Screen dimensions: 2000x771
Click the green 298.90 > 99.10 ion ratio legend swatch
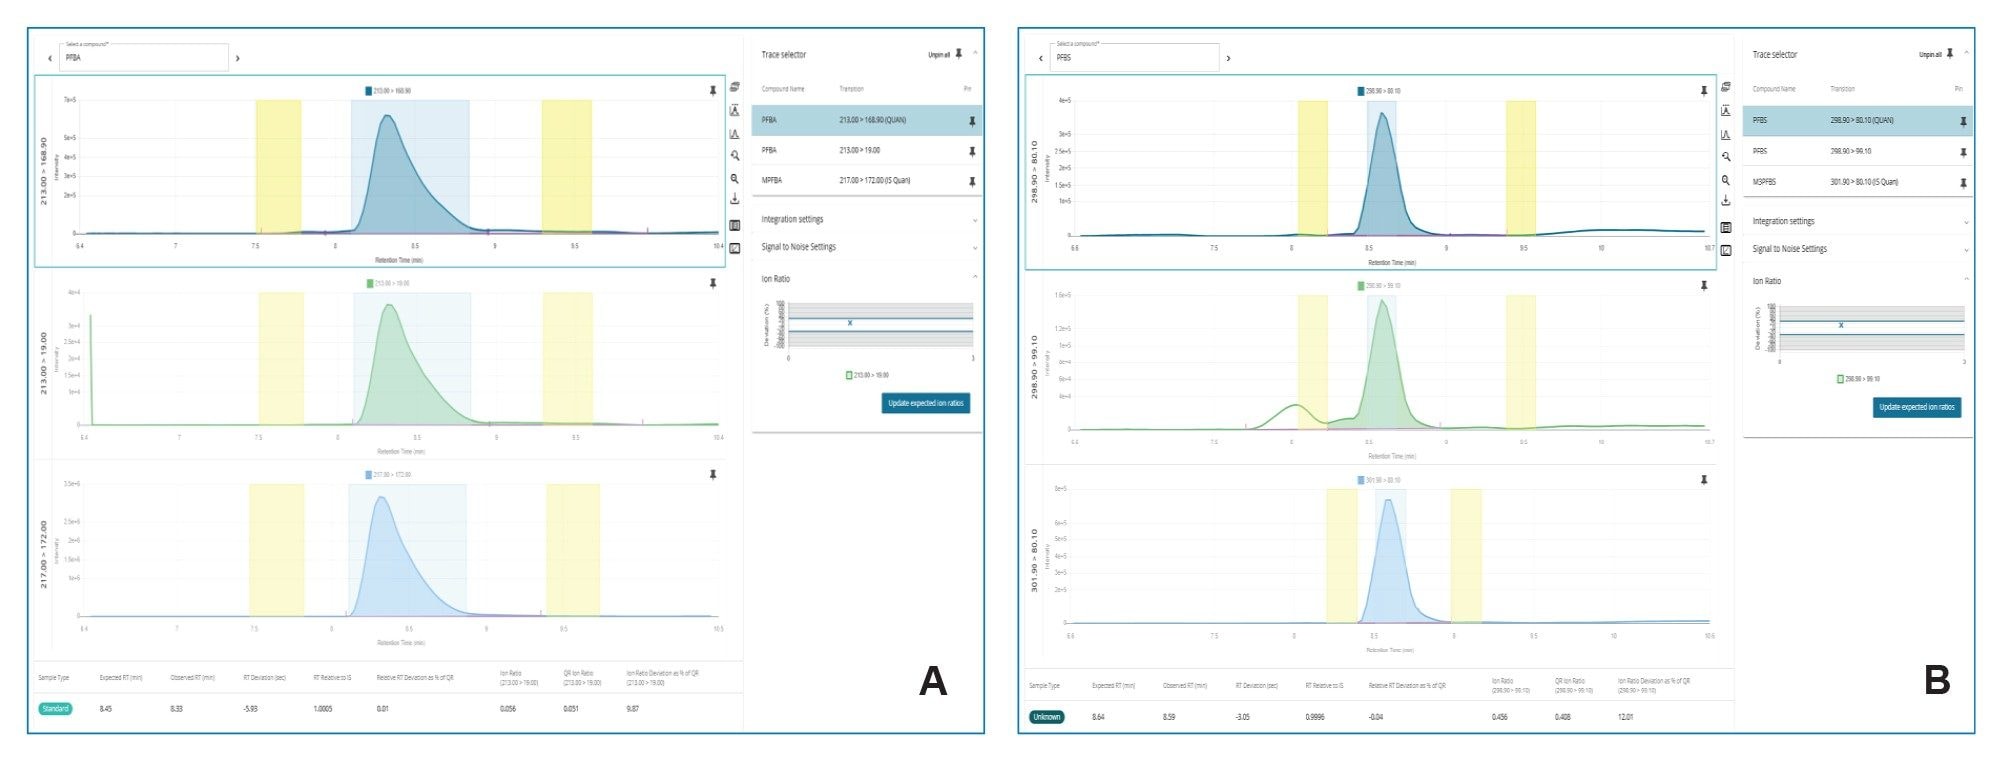click(x=1841, y=379)
